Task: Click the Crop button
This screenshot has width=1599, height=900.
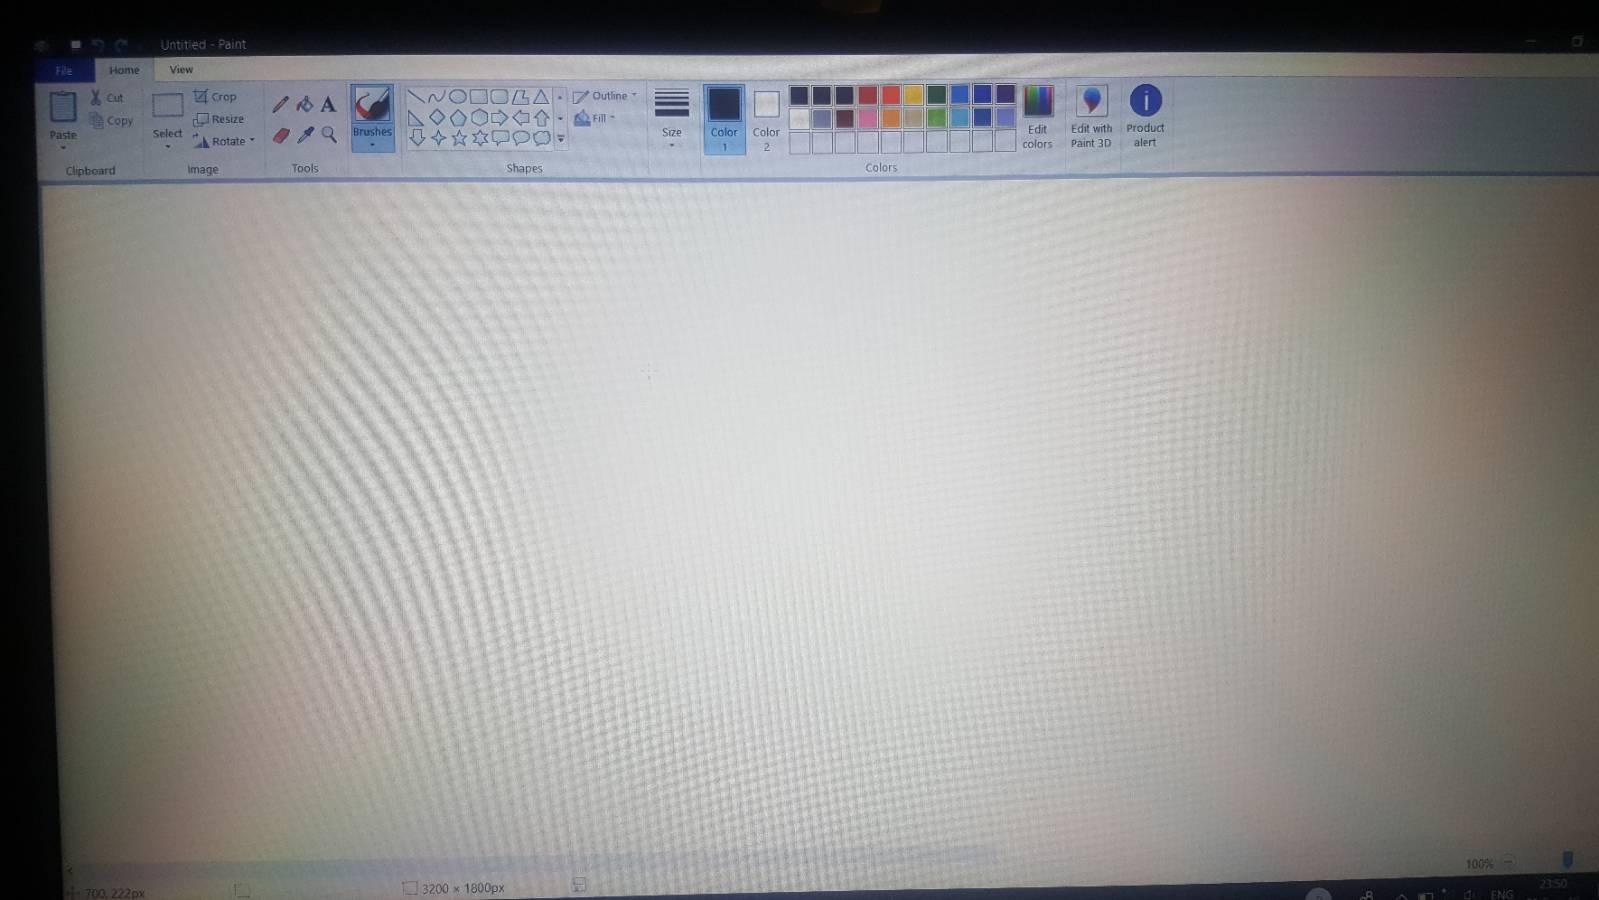Action: (x=215, y=97)
